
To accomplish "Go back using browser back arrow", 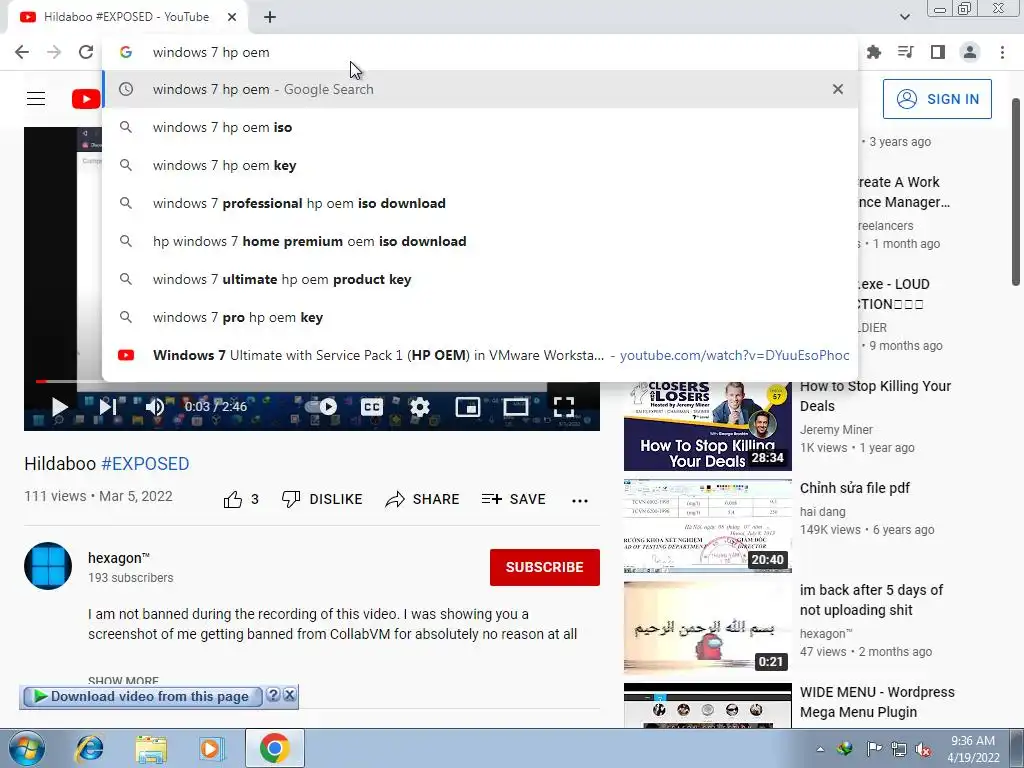I will click(22, 52).
